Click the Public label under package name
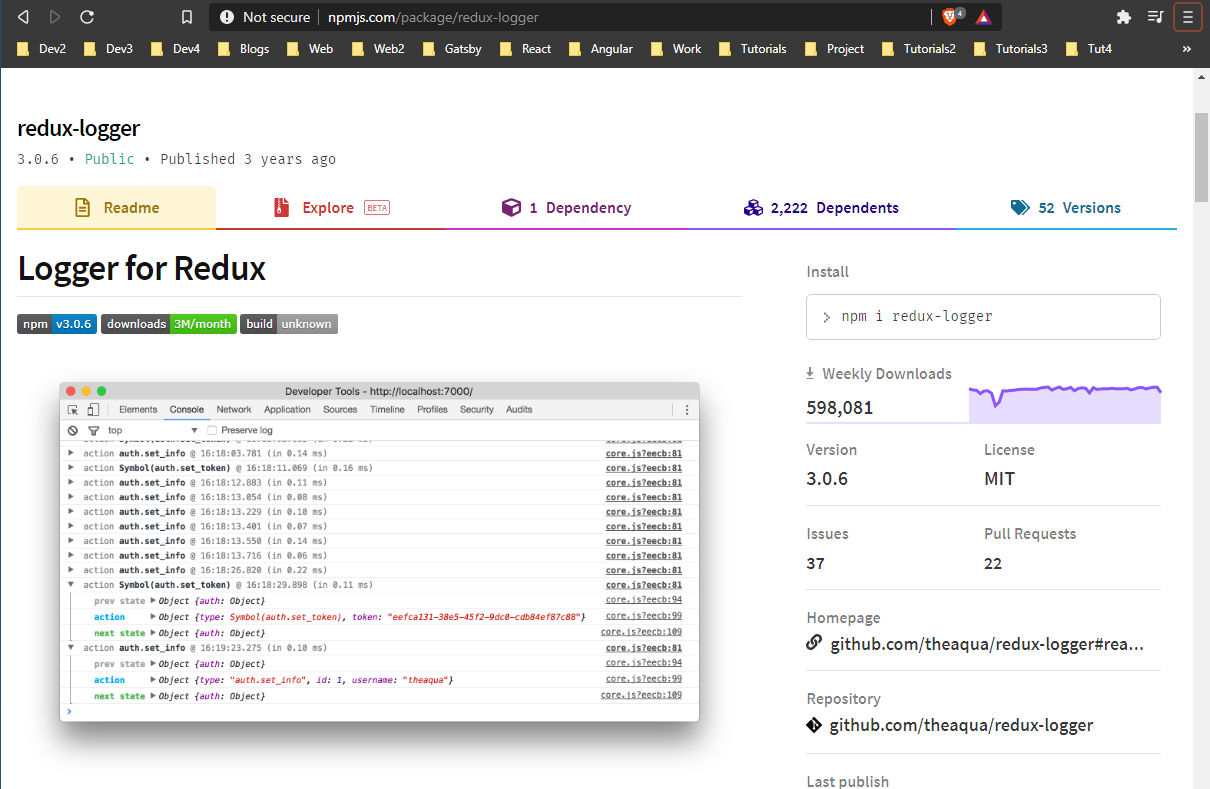This screenshot has width=1210, height=789. [x=110, y=159]
